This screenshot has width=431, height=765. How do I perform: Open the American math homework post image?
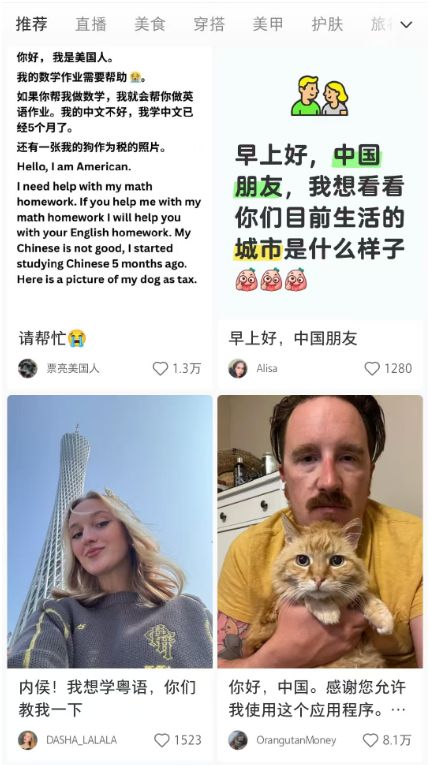tap(110, 183)
